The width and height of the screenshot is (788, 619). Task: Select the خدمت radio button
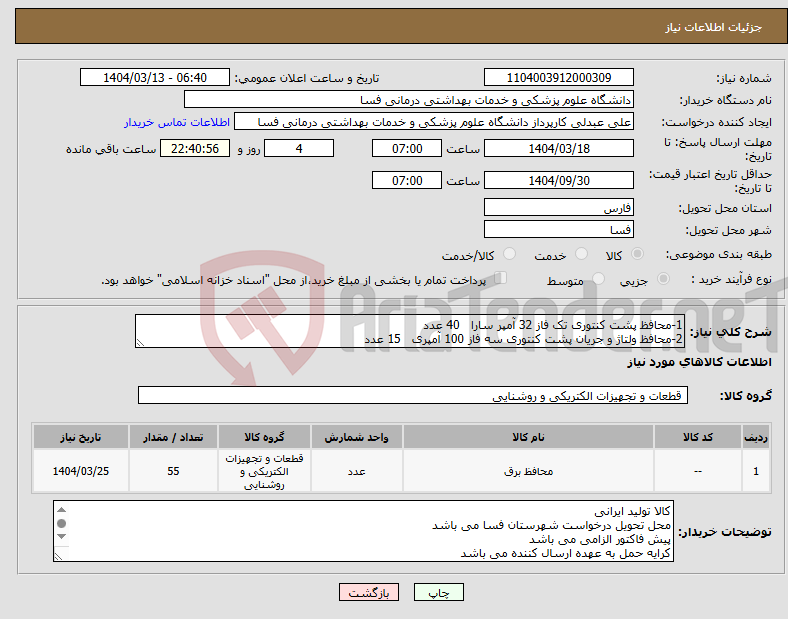point(581,254)
